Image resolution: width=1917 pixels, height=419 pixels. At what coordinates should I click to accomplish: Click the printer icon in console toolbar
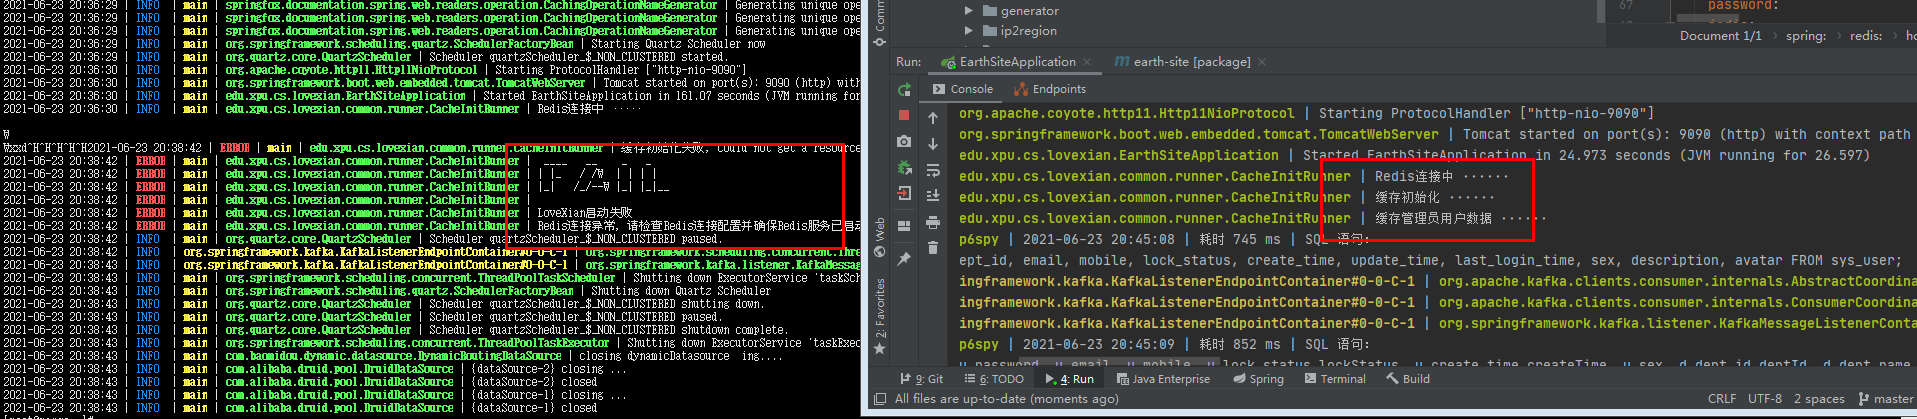(x=933, y=222)
